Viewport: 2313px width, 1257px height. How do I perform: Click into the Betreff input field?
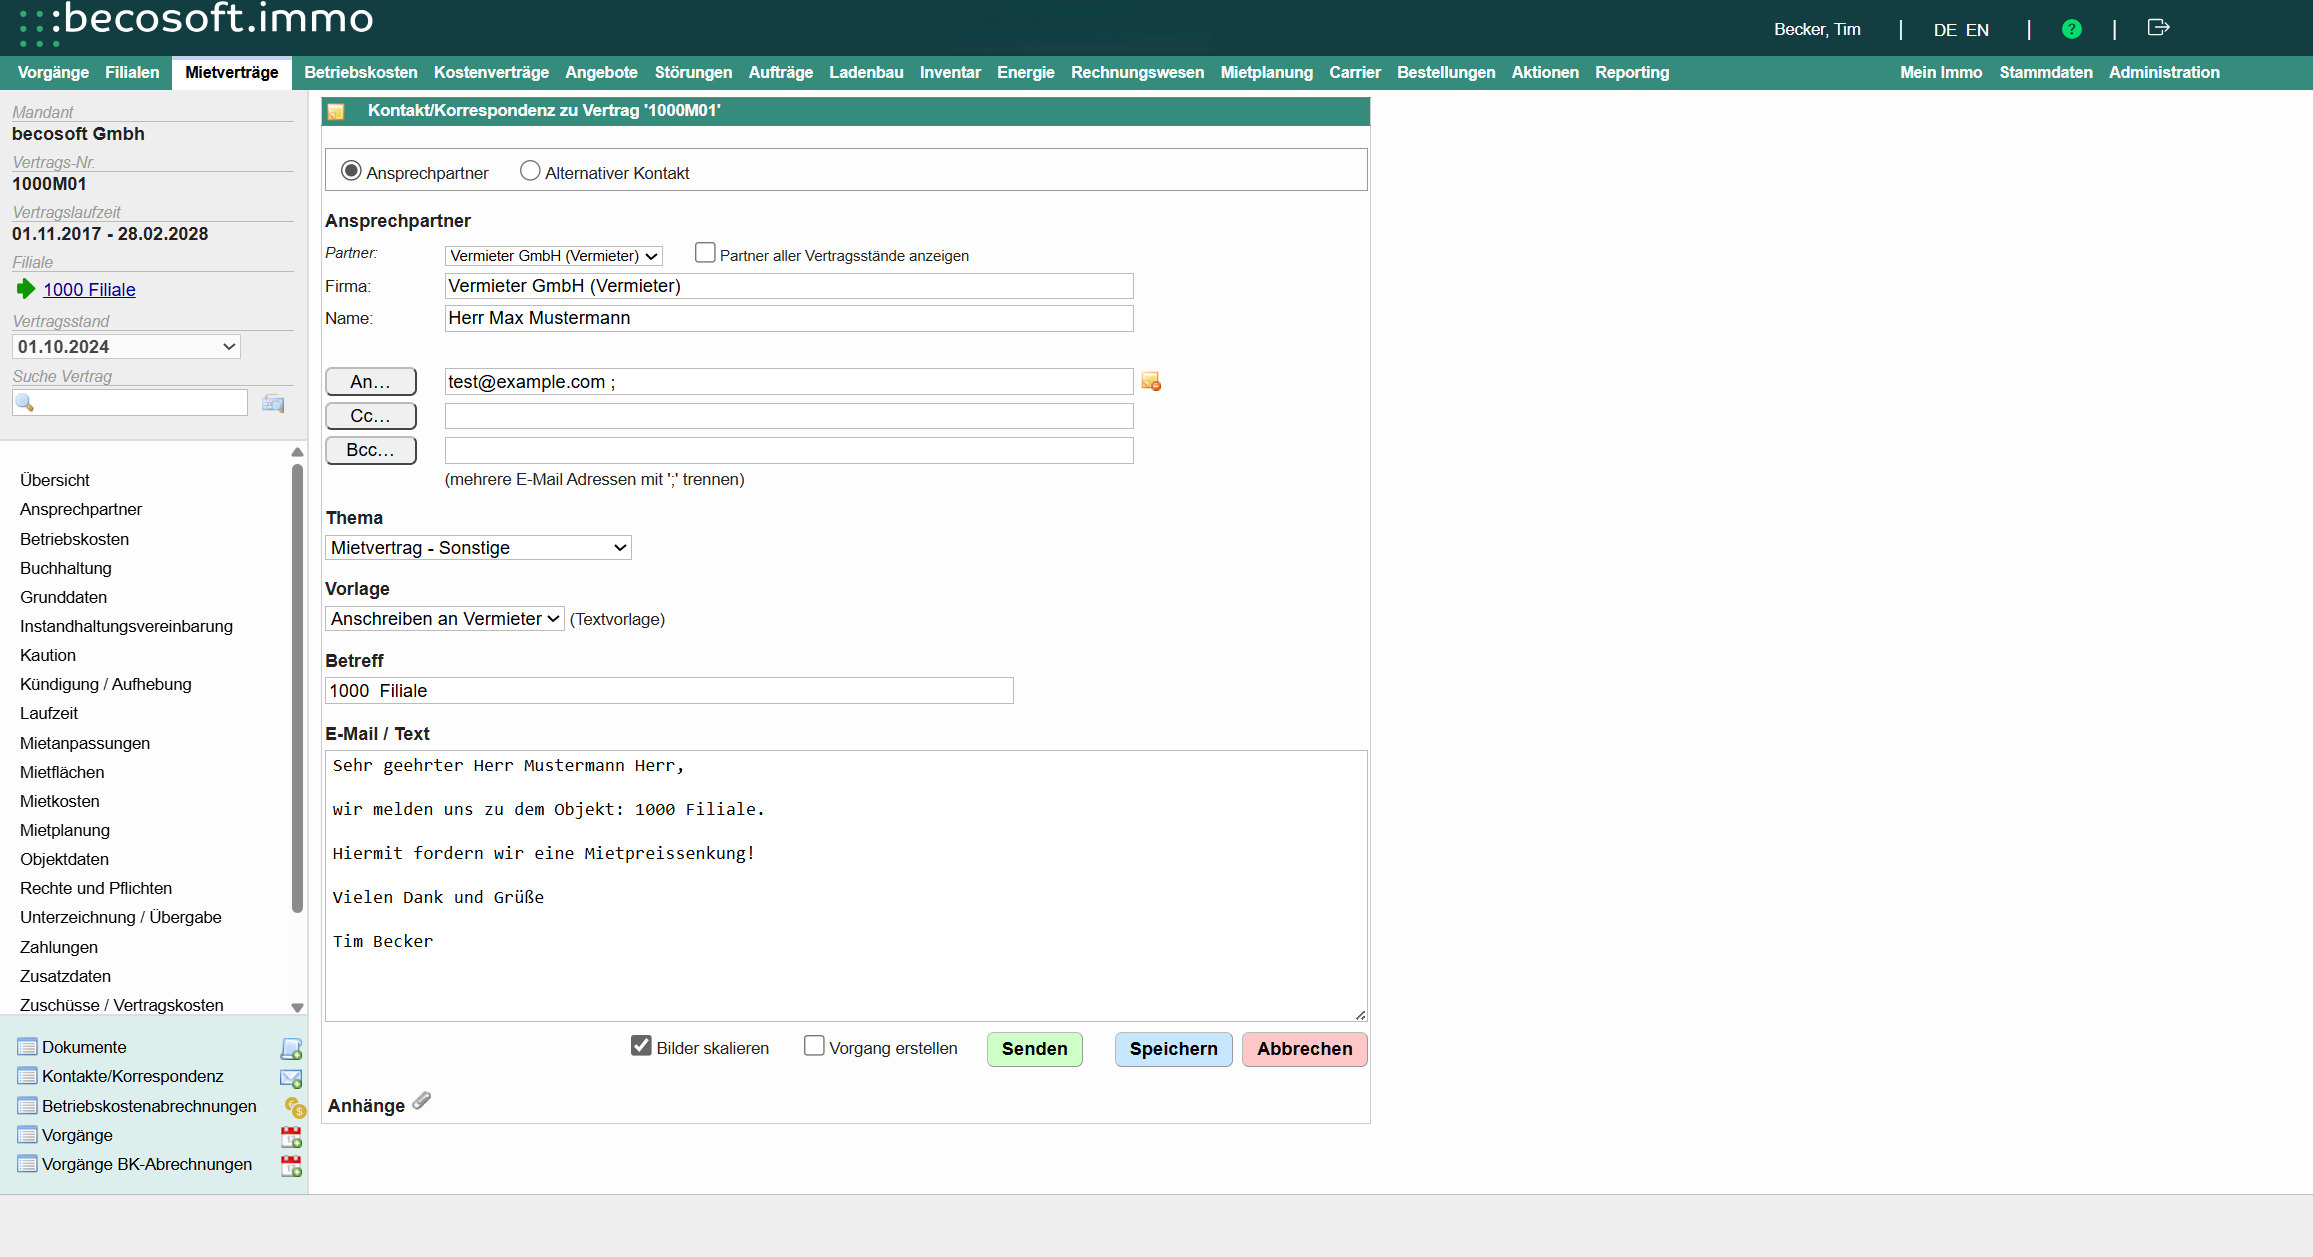tap(668, 691)
